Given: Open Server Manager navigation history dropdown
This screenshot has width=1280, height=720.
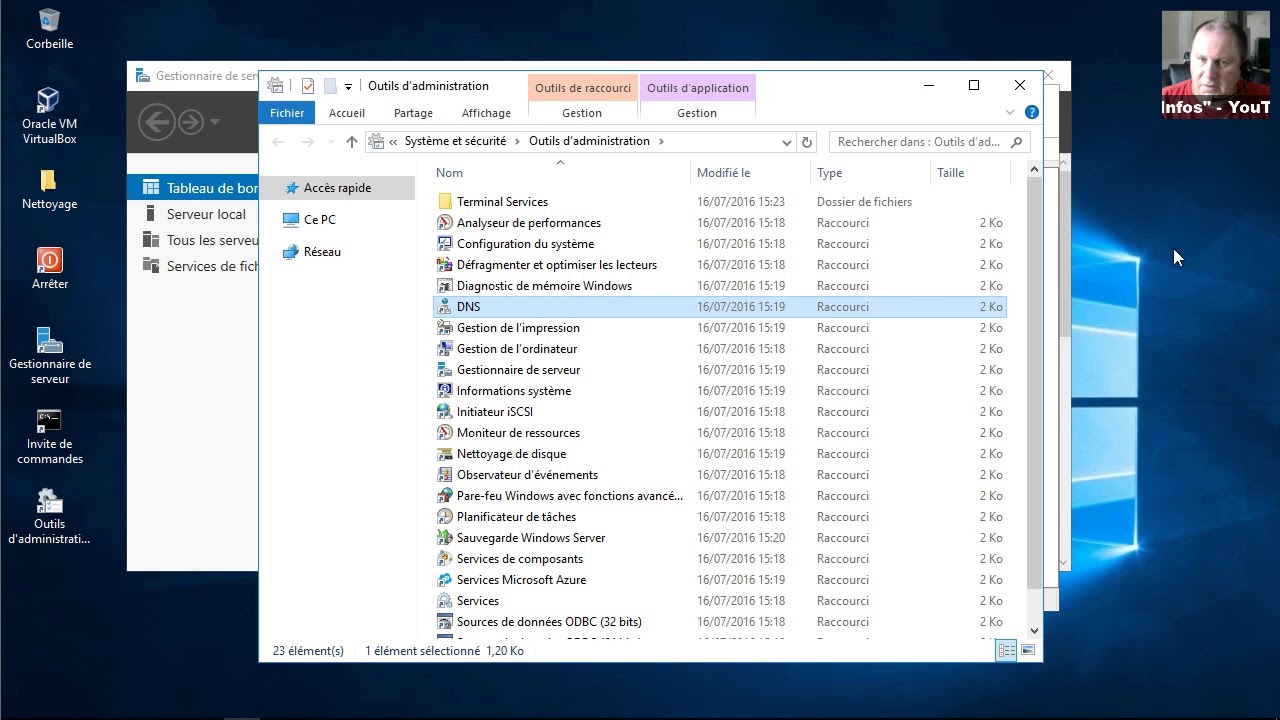Looking at the screenshot, I should click(x=215, y=122).
